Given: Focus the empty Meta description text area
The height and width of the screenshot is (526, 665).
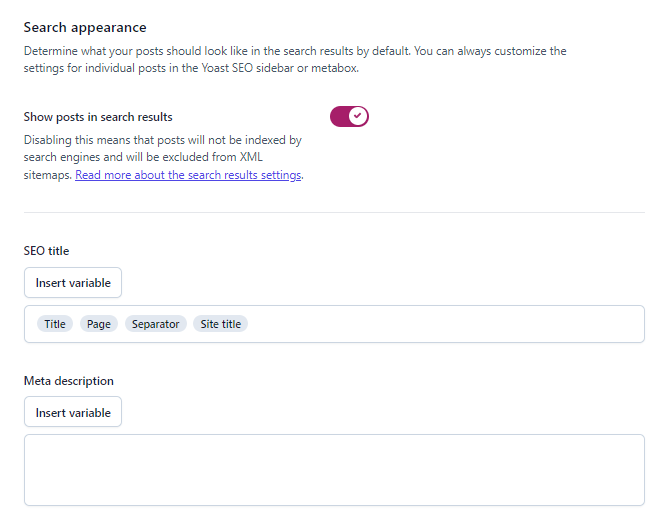Looking at the screenshot, I should 334,470.
